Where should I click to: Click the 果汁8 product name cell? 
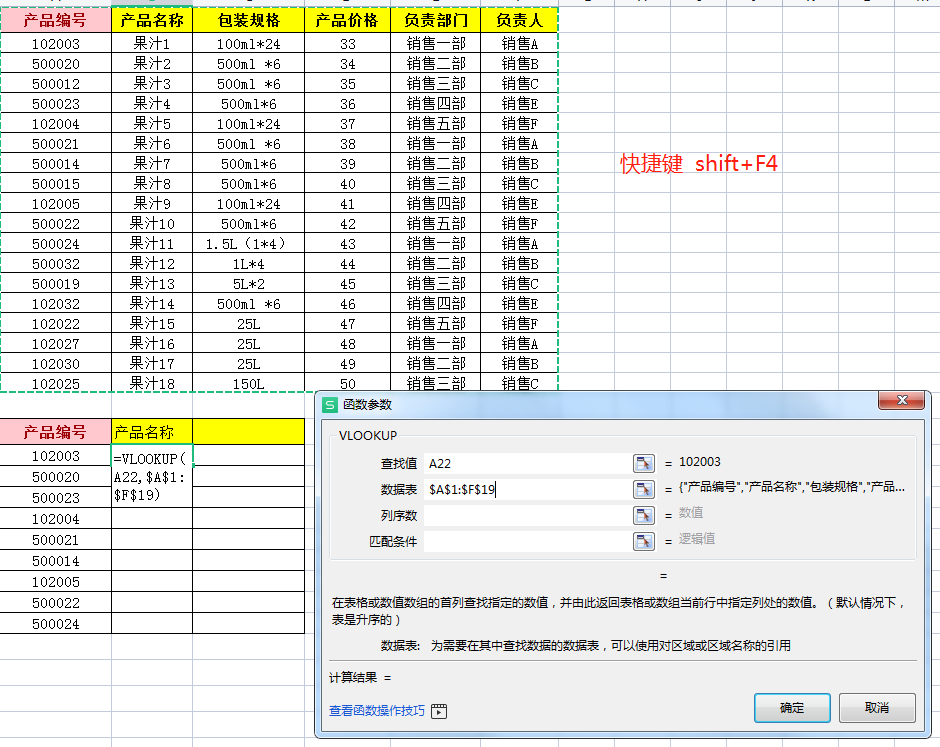(x=152, y=183)
